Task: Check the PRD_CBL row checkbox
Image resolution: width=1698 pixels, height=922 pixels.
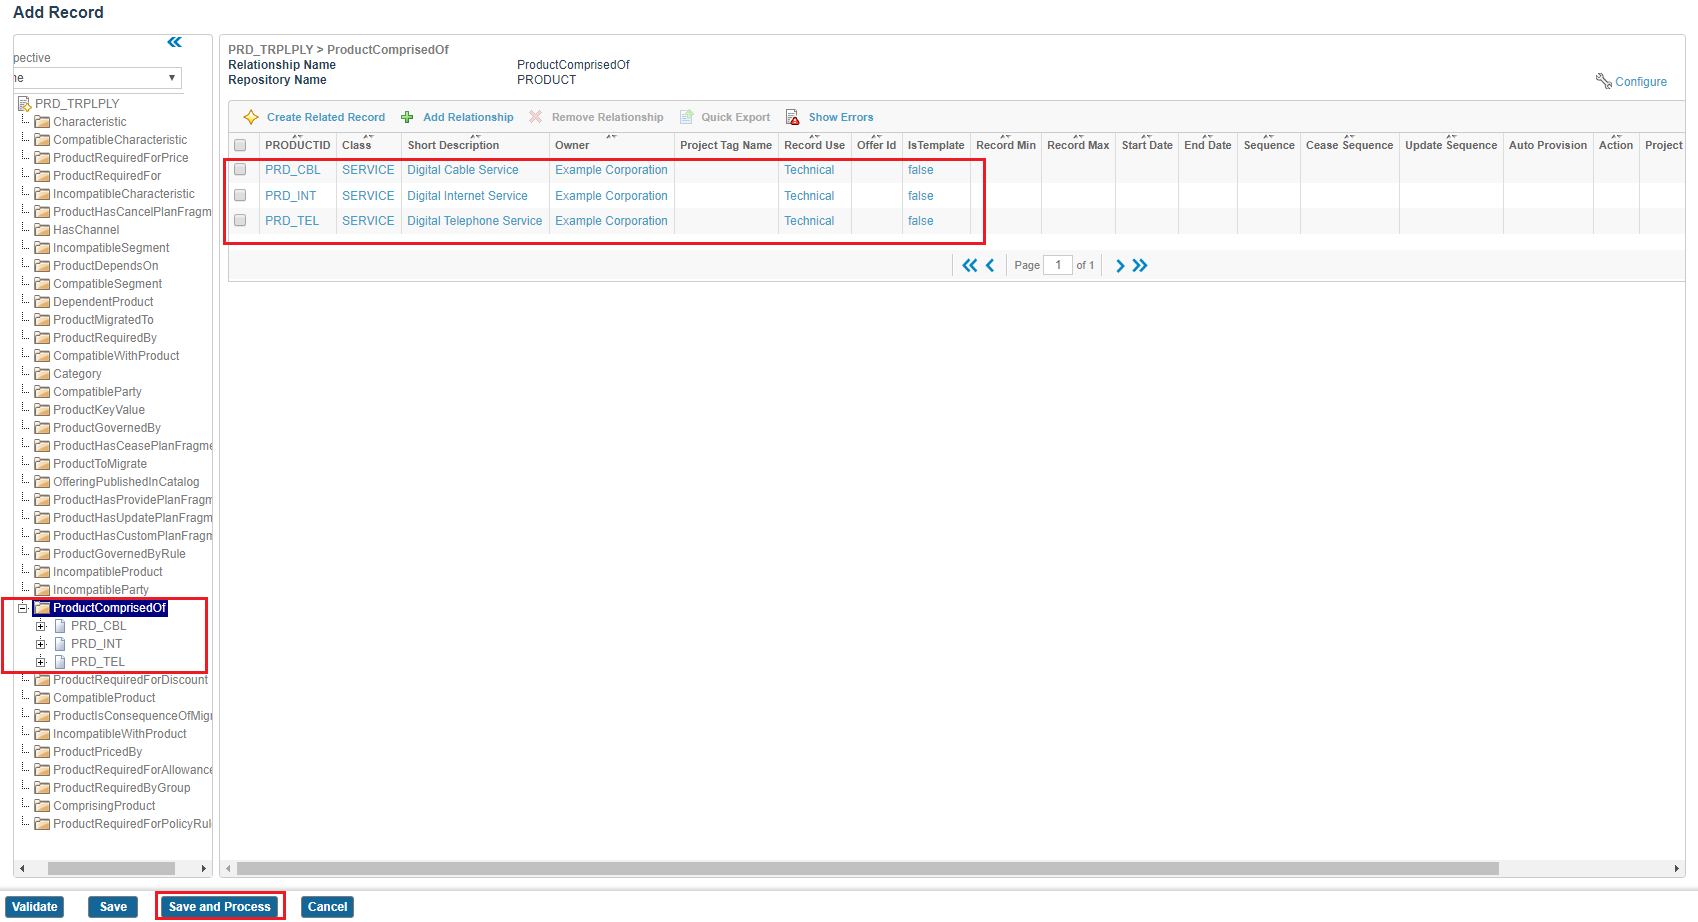Action: tap(240, 170)
